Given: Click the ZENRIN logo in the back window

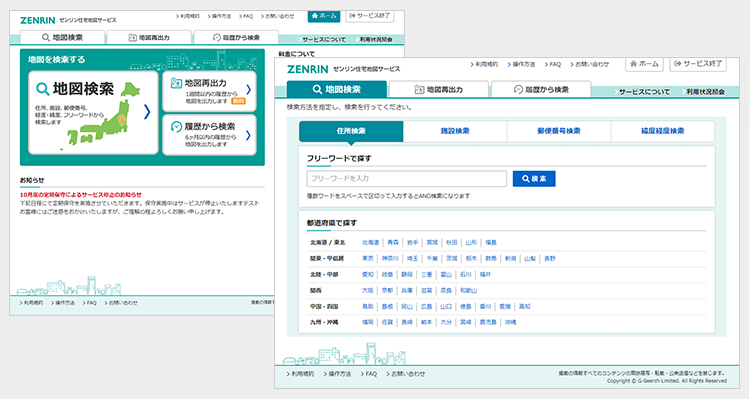Looking at the screenshot, I should point(38,21).
